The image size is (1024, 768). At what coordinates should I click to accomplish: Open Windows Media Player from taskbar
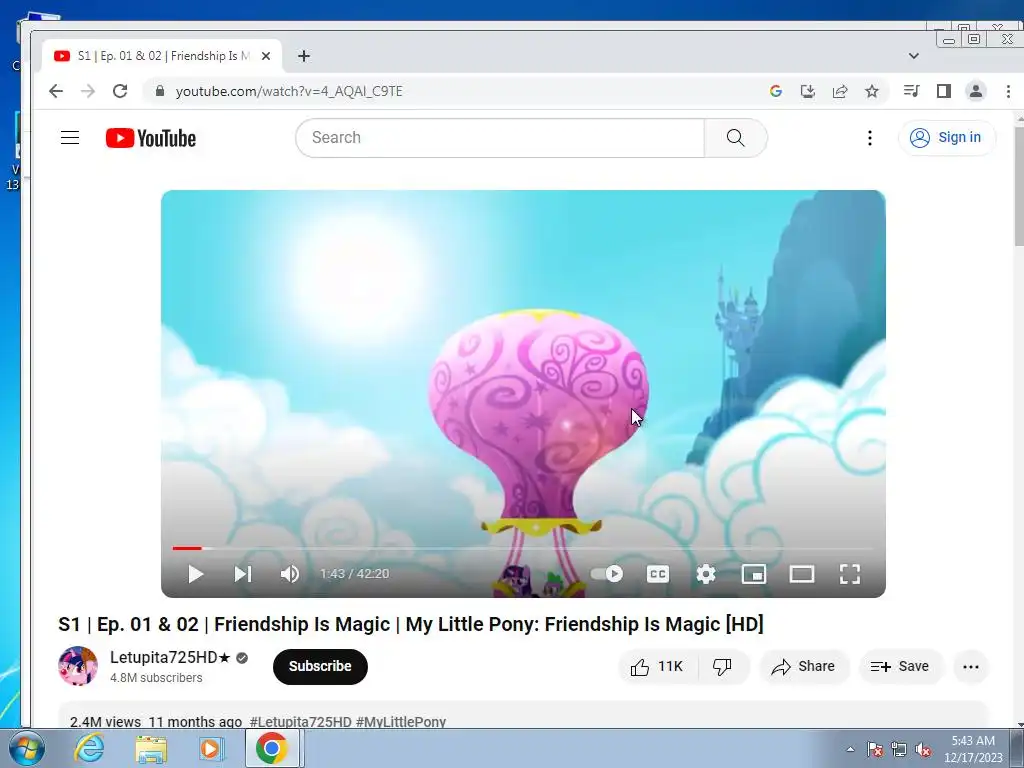pyautogui.click(x=212, y=748)
